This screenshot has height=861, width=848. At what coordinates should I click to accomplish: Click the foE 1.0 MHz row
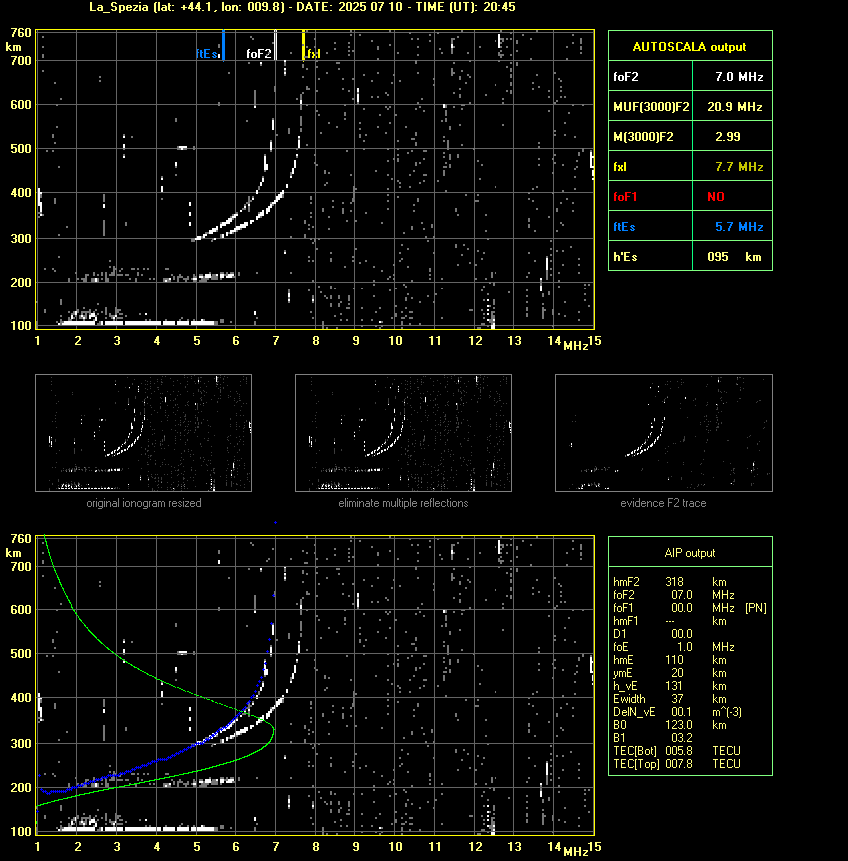point(674,647)
